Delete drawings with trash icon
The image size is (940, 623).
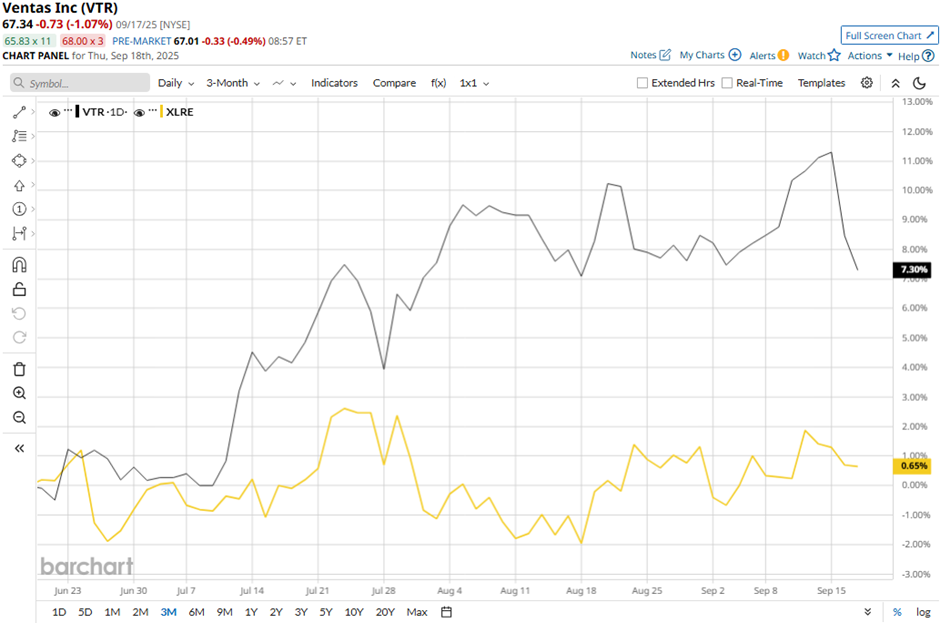pos(19,369)
